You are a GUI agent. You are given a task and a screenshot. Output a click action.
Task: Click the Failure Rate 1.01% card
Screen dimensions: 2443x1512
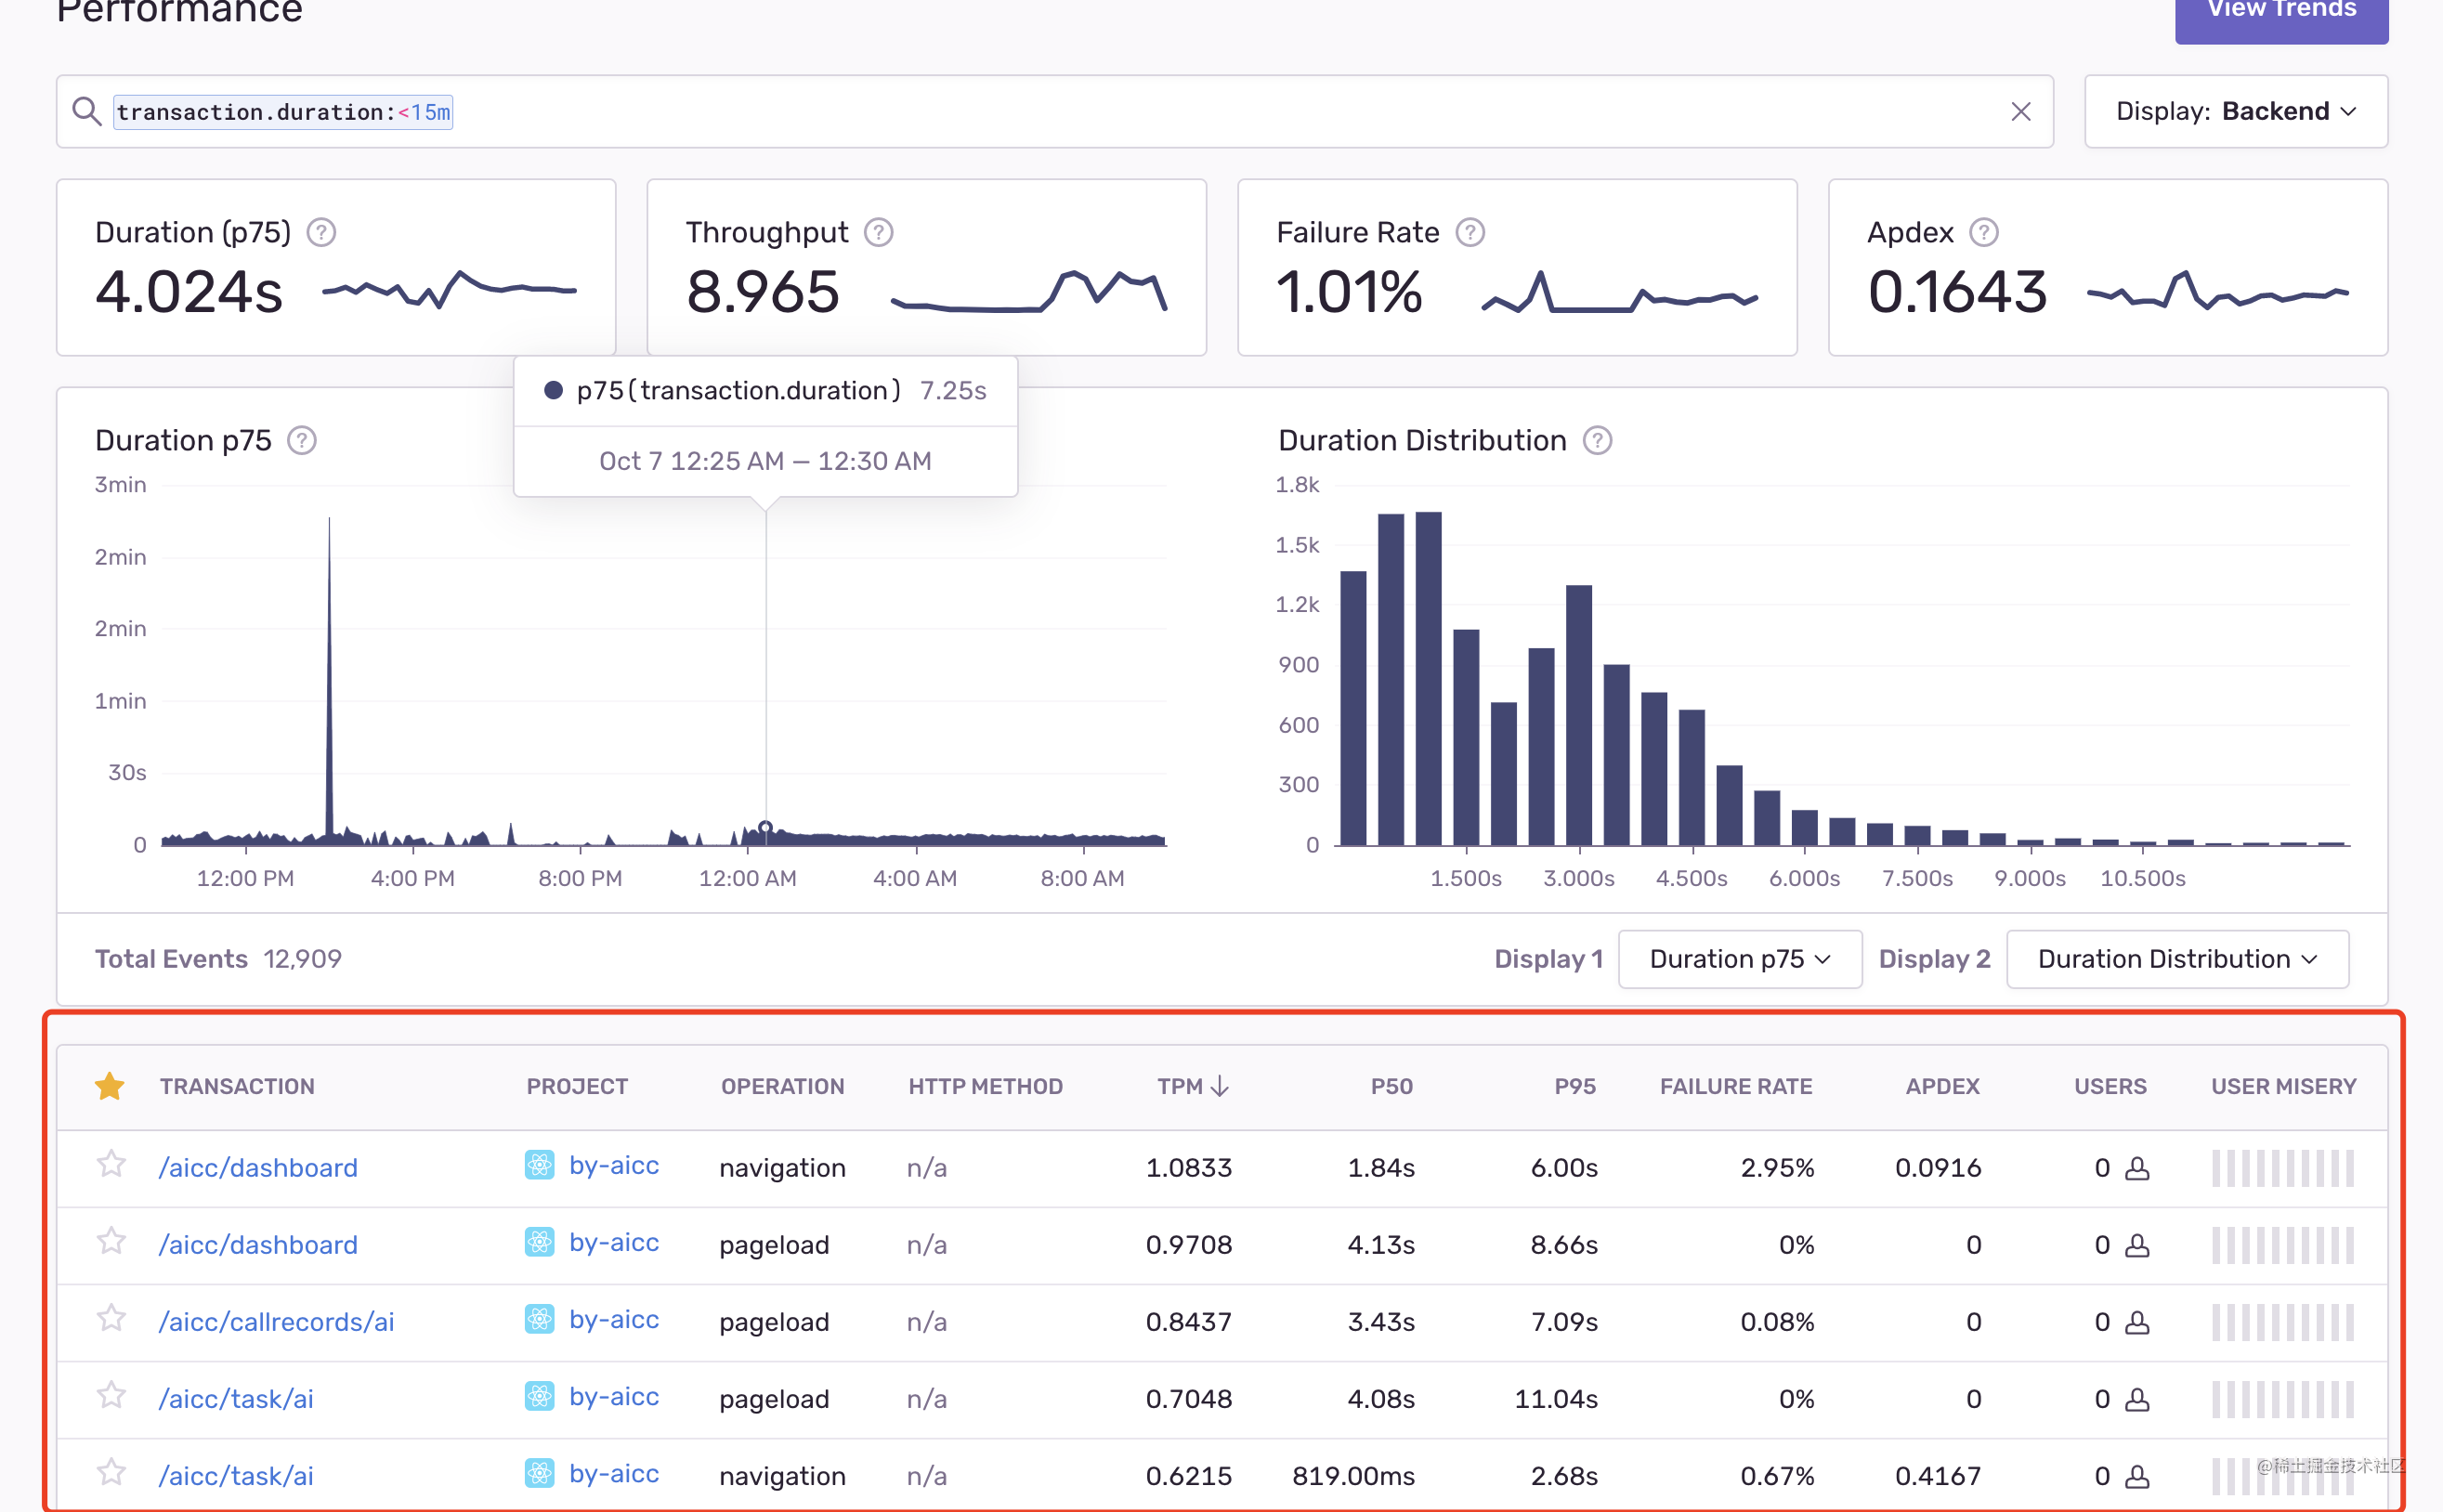[x=1517, y=267]
